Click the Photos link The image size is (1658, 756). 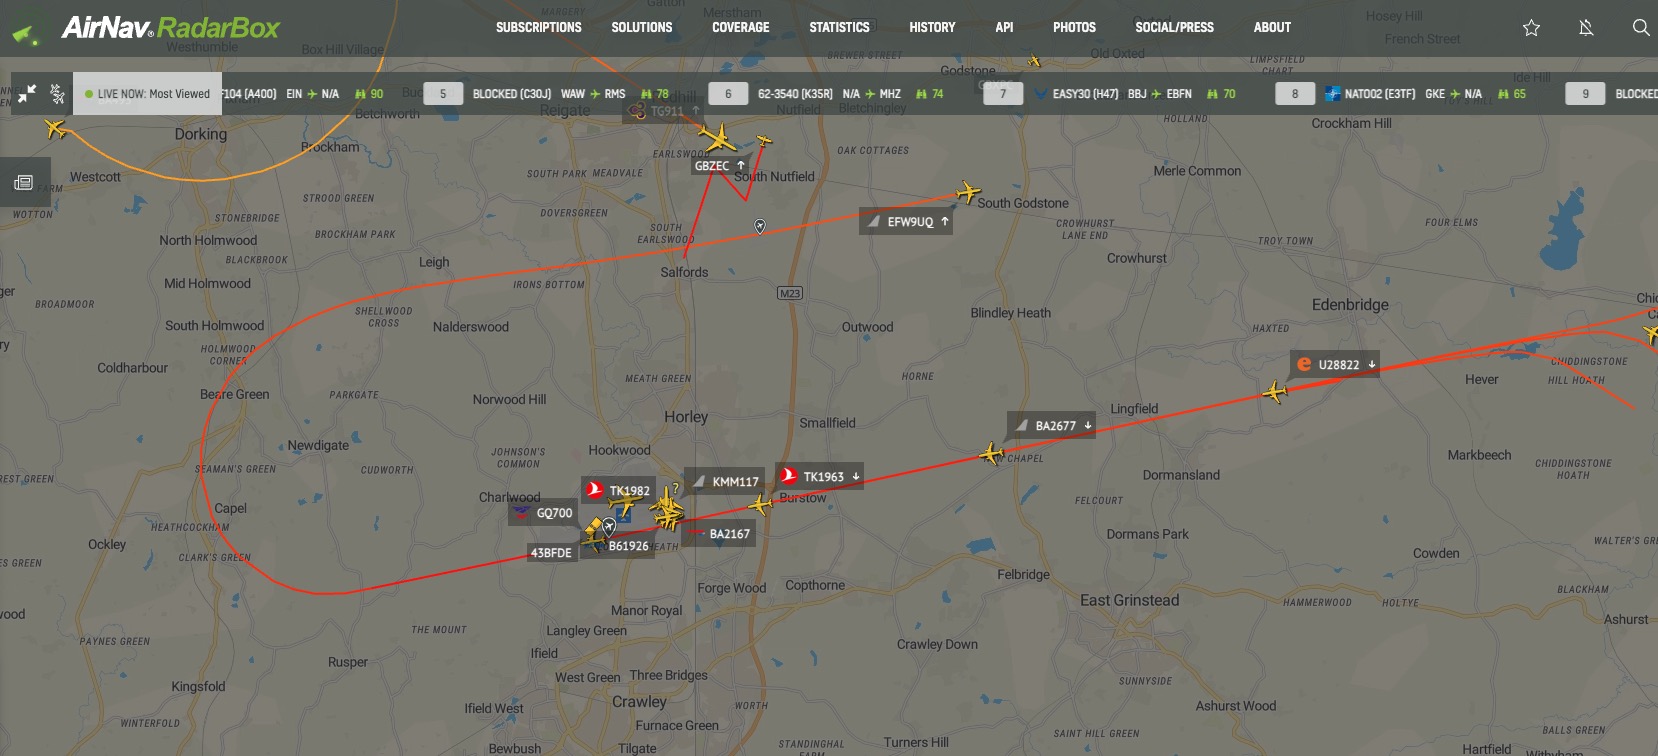click(1074, 28)
